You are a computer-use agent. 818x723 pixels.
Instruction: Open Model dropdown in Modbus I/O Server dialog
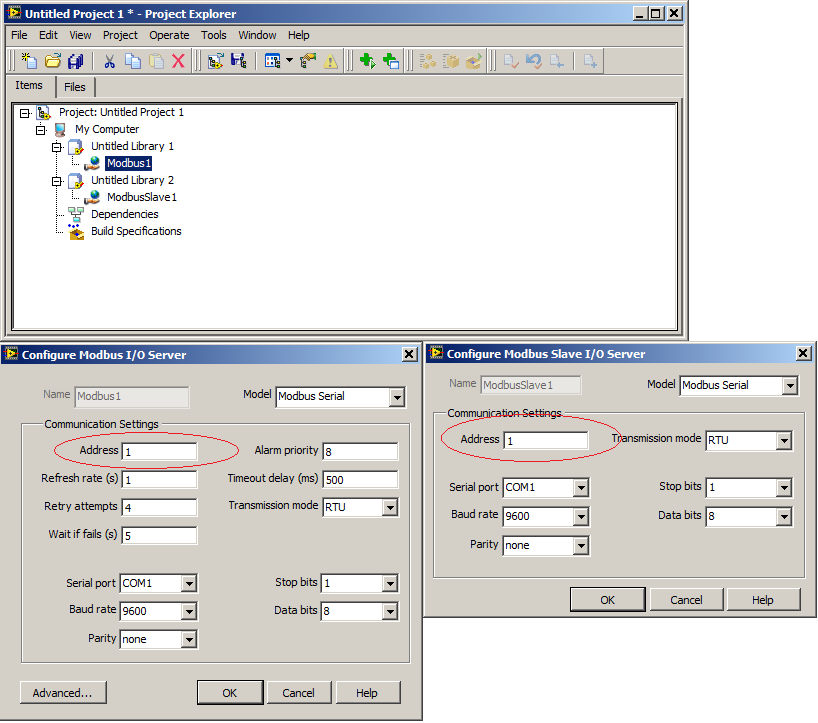[397, 397]
